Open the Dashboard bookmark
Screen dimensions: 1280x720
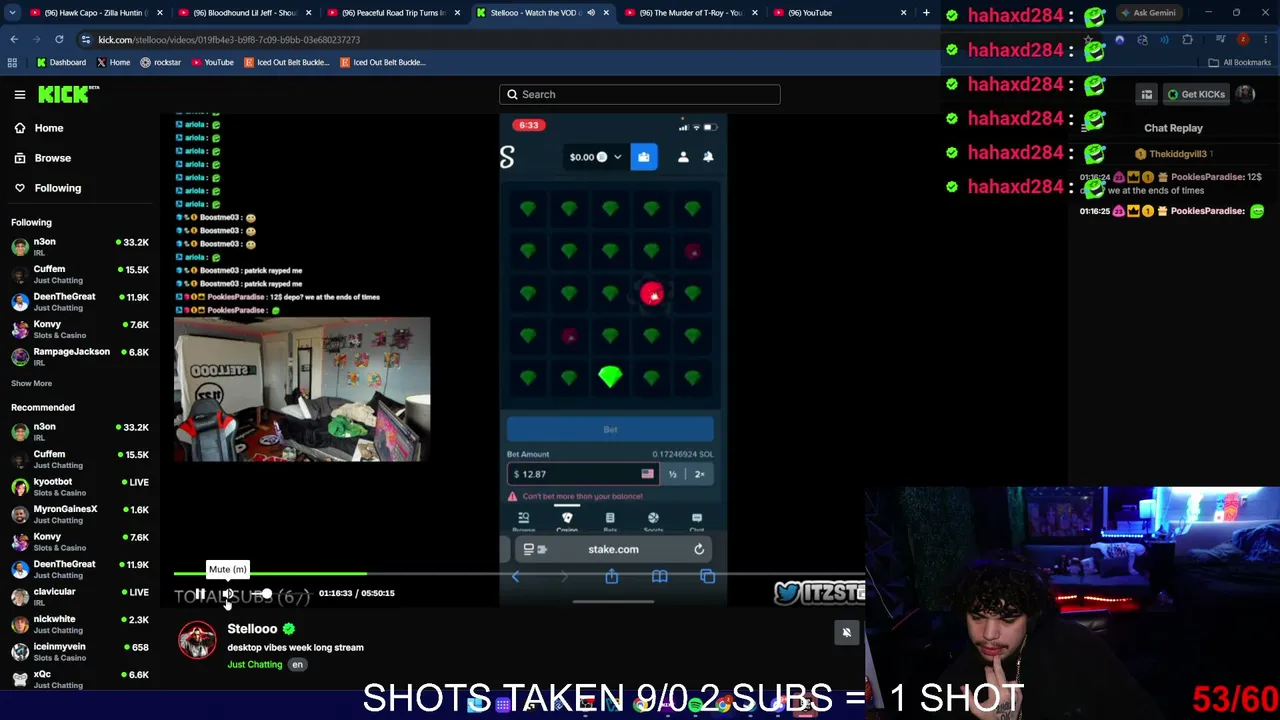61,62
